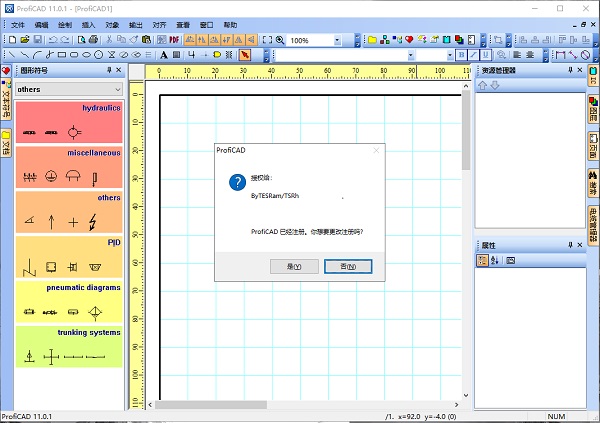The width and height of the screenshot is (600, 423).
Task: Open the font name dropdown
Action: click(x=411, y=55)
